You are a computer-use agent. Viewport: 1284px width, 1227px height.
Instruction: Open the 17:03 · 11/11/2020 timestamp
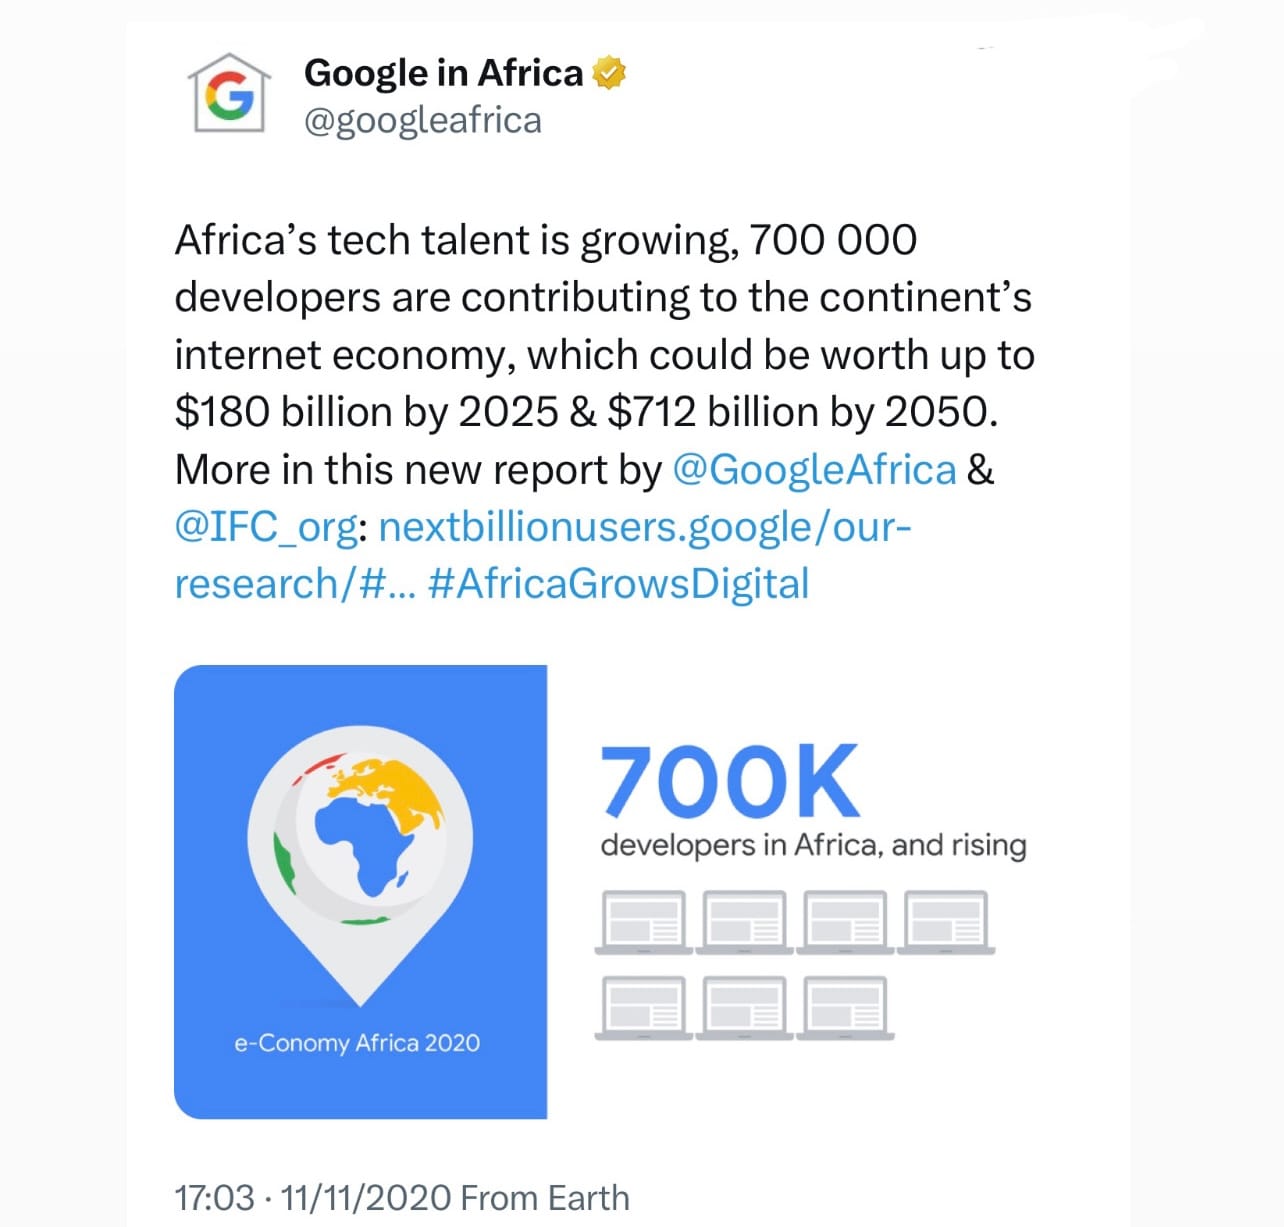tap(314, 1197)
